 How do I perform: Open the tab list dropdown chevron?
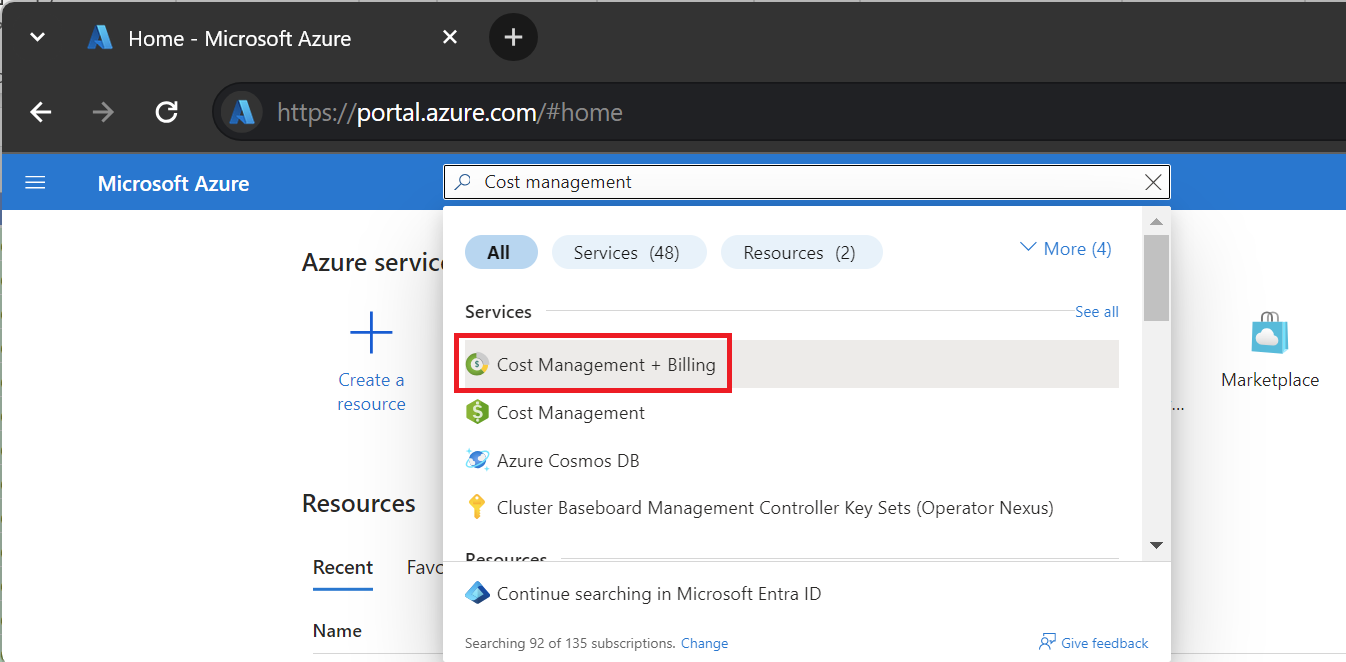(x=37, y=38)
